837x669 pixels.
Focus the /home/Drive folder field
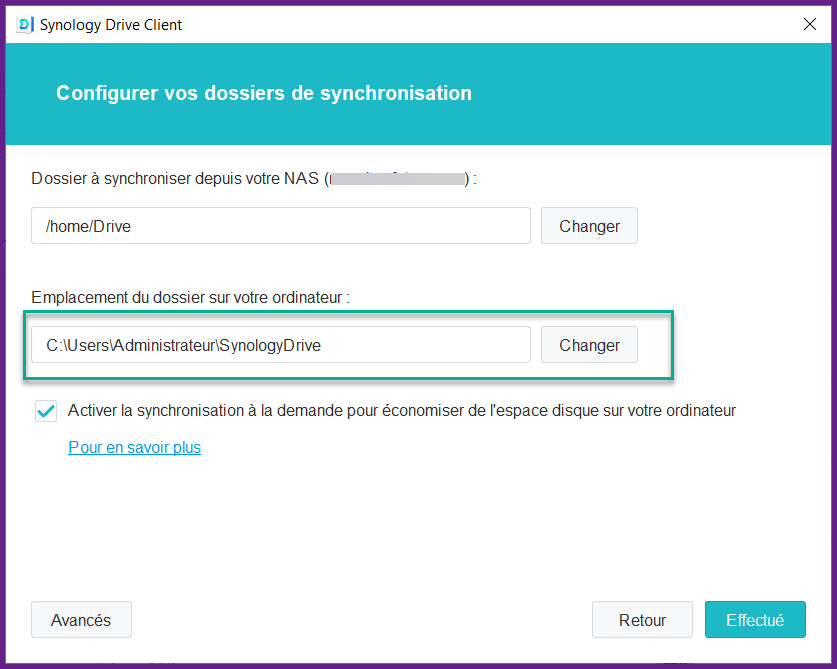(x=280, y=226)
